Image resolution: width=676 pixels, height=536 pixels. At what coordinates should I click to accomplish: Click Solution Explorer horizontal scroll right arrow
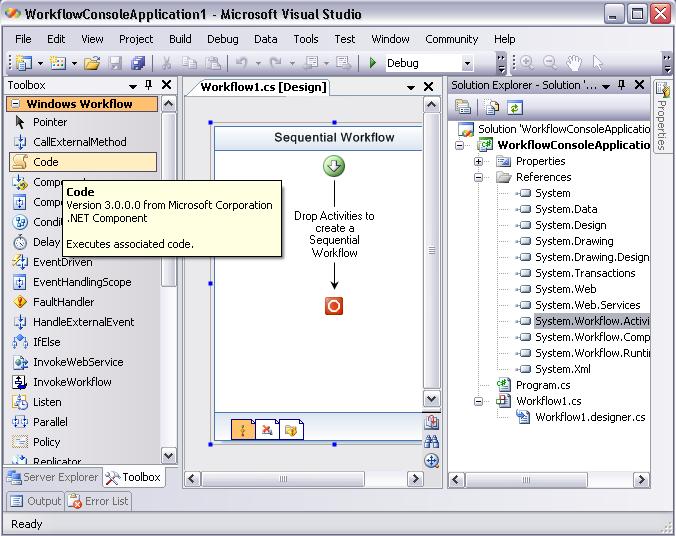pos(641,480)
